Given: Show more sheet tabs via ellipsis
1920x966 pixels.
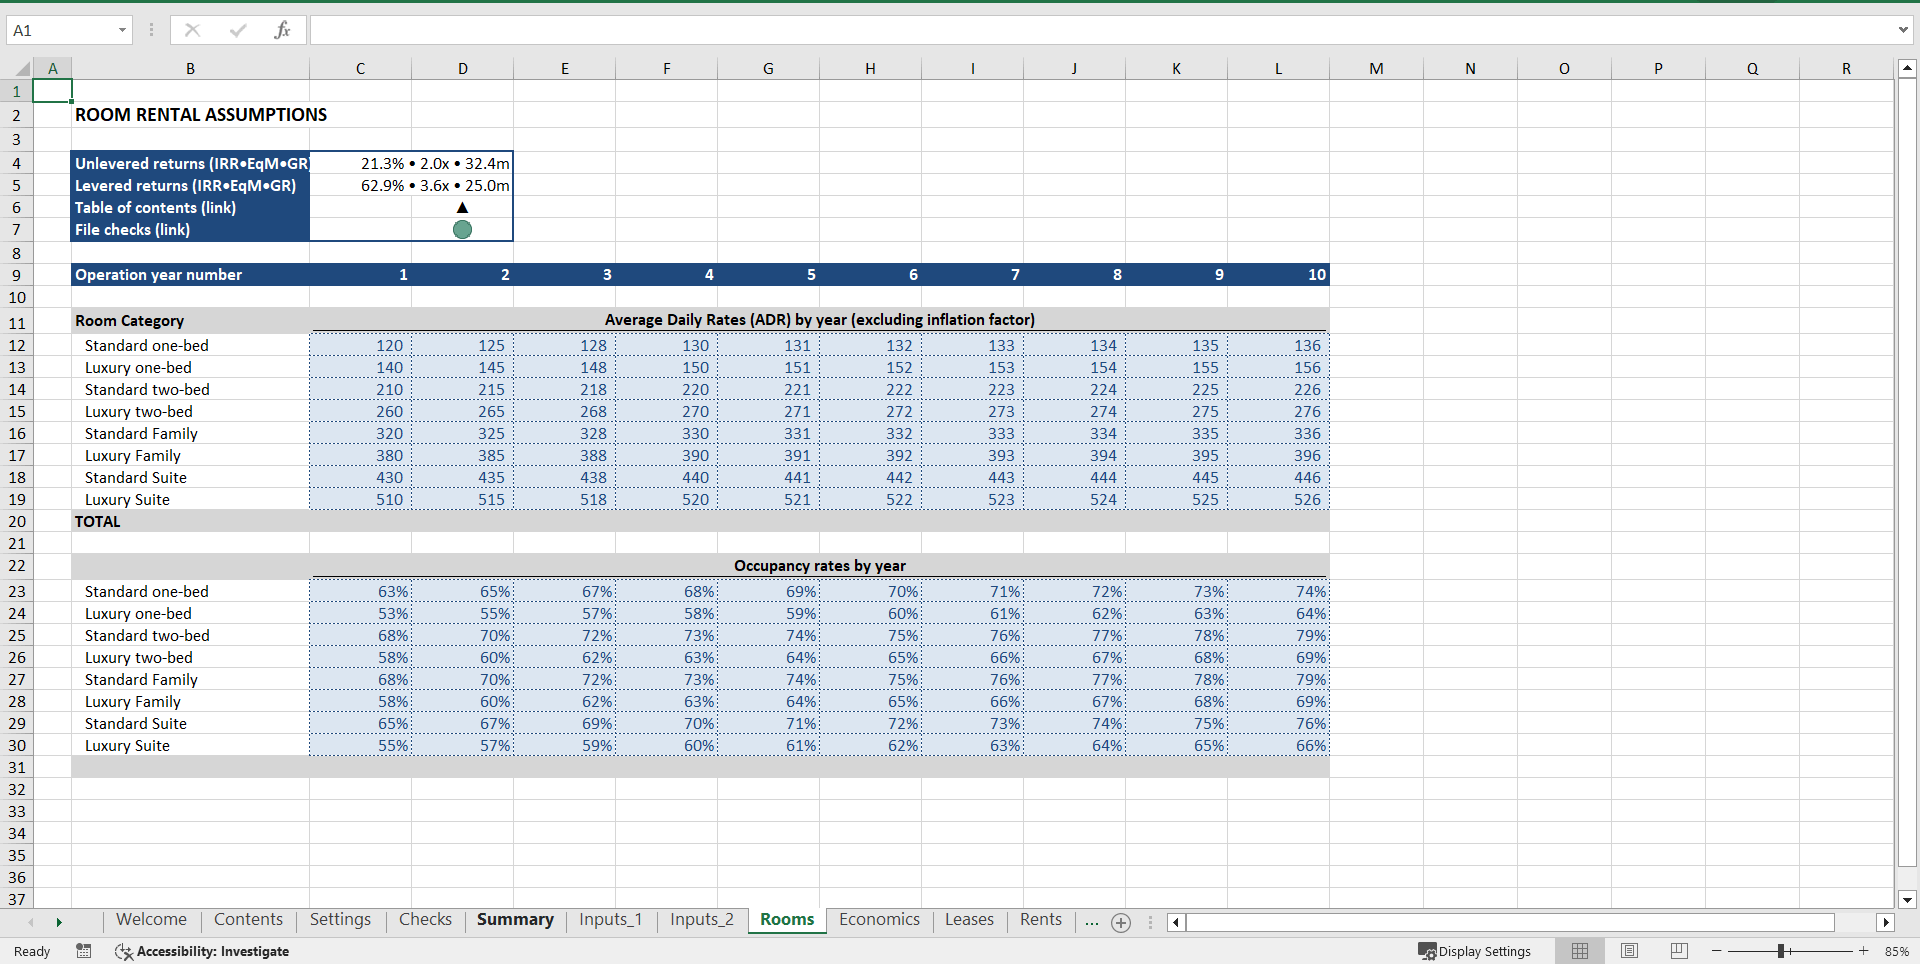Looking at the screenshot, I should [1091, 921].
